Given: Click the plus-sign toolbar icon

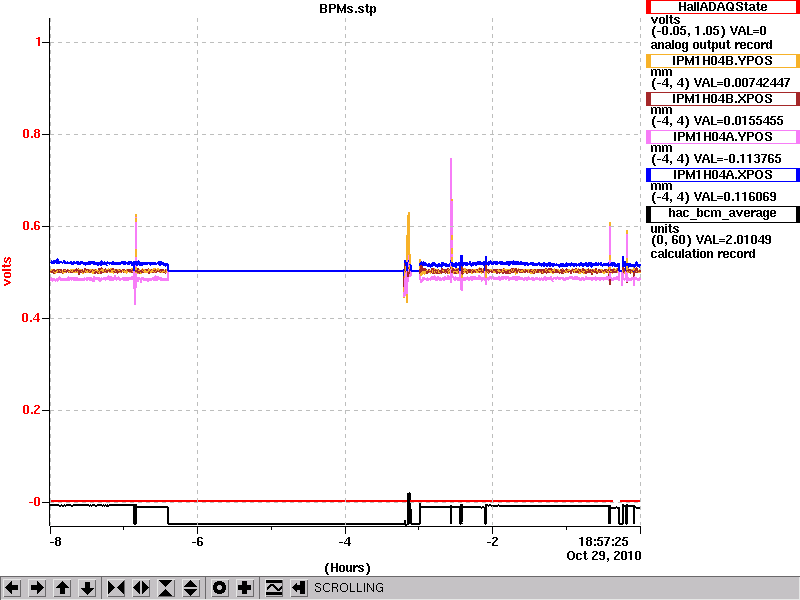Looking at the screenshot, I should [x=245, y=588].
